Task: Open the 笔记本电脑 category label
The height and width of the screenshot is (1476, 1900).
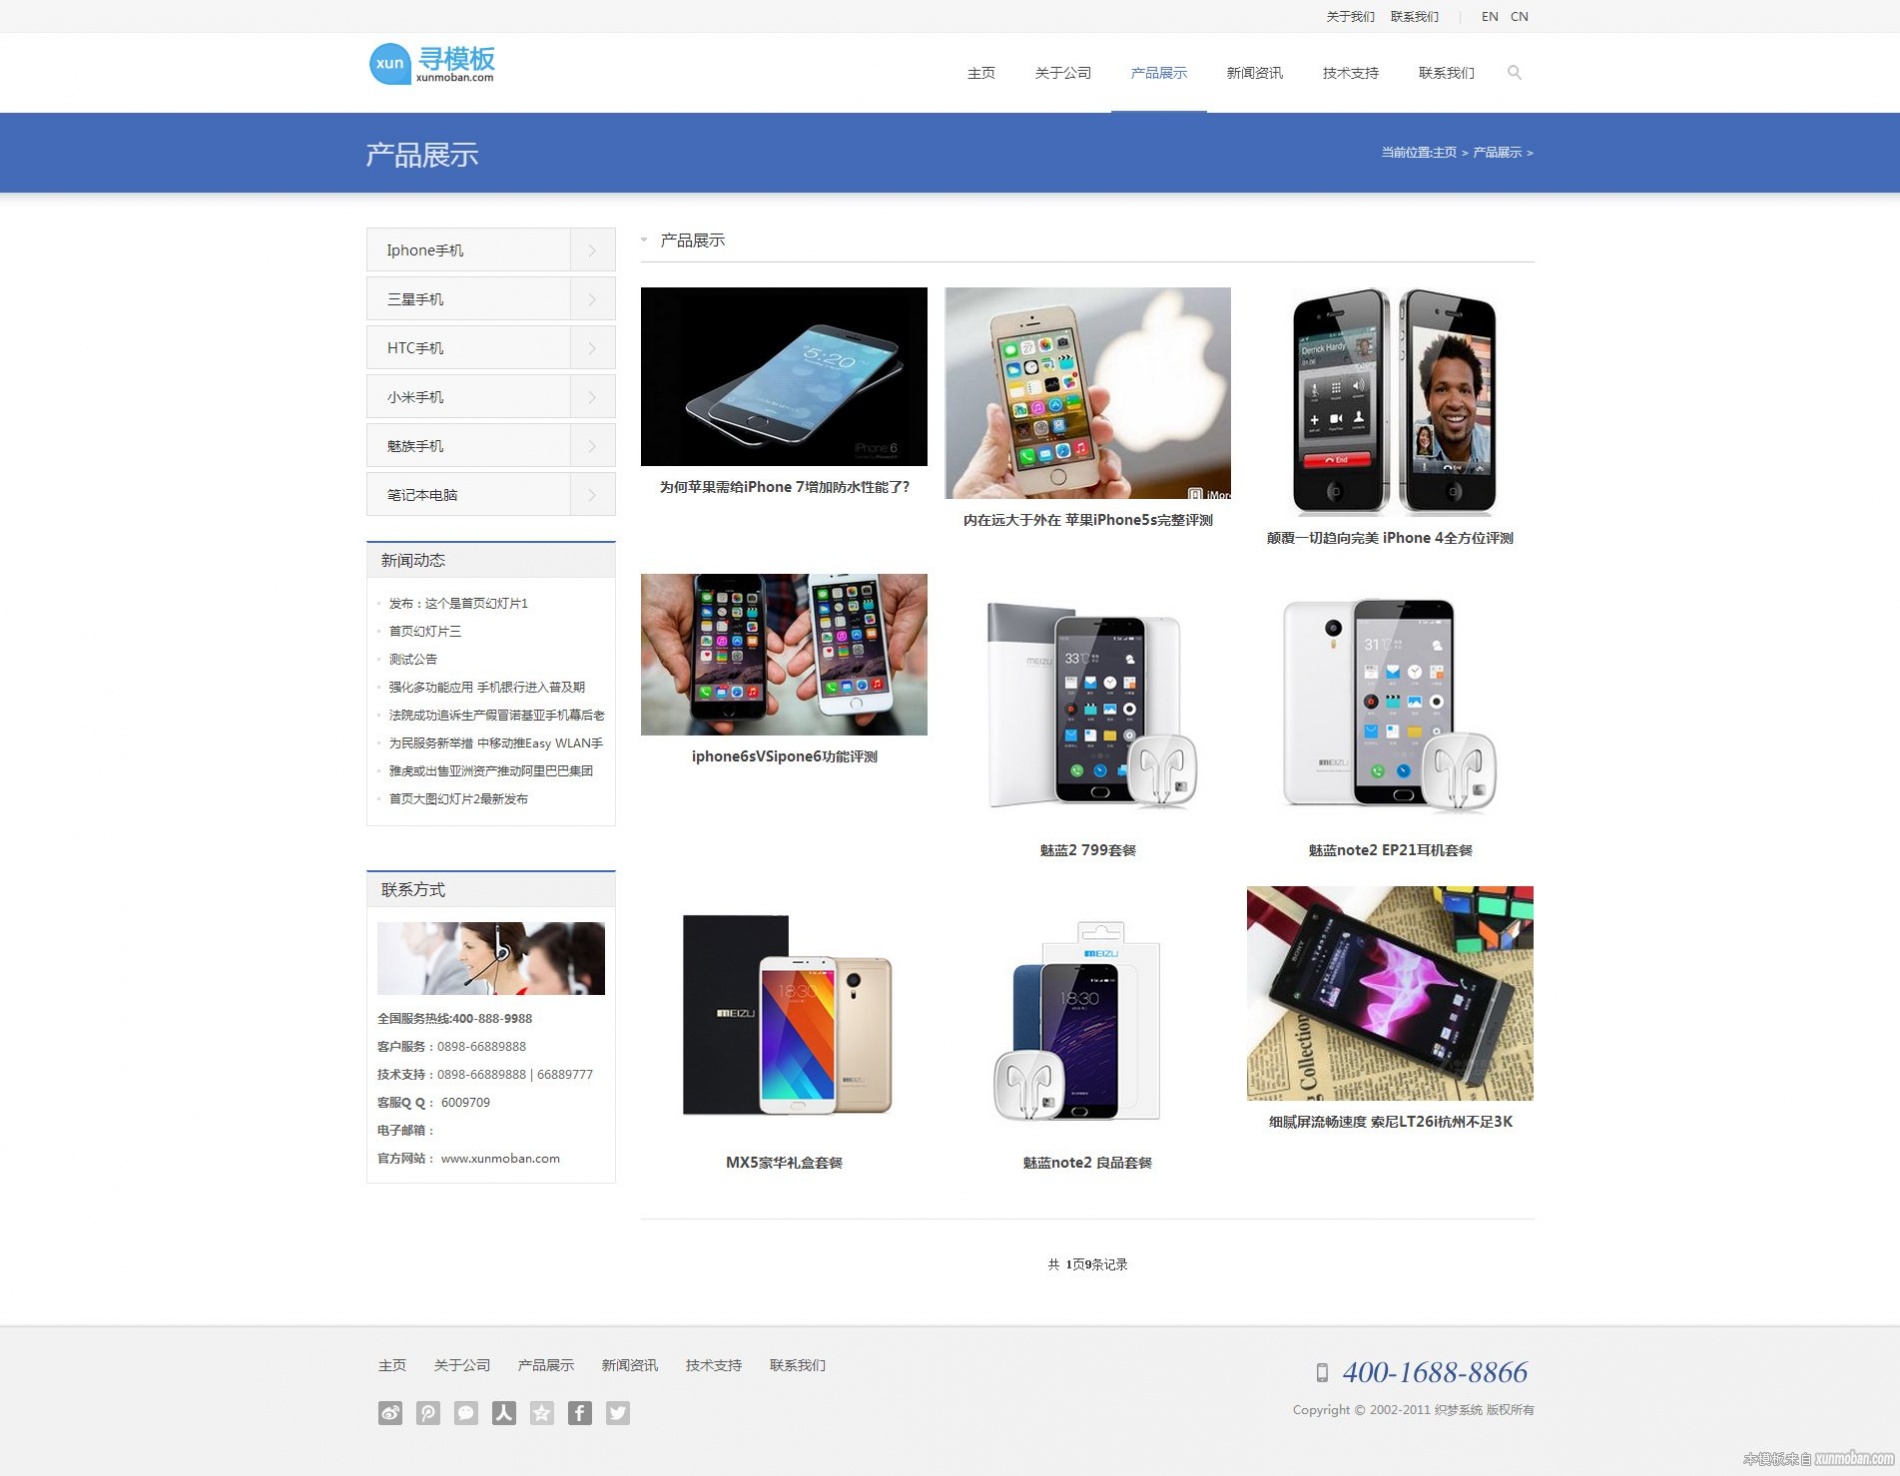Action: [x=422, y=495]
